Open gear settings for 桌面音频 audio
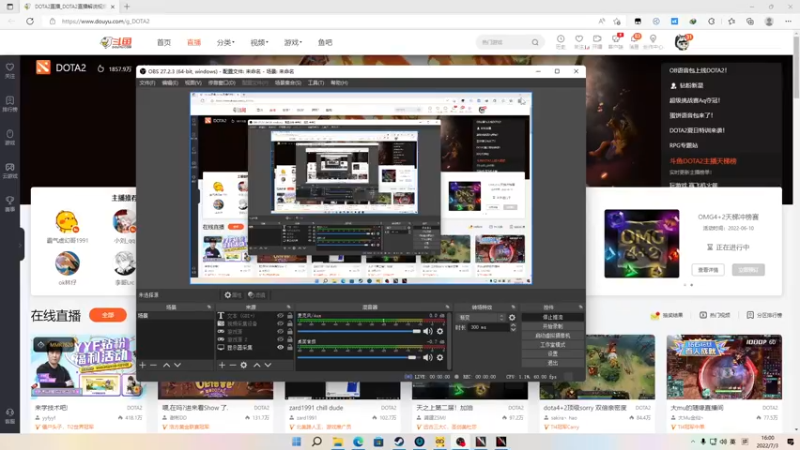 click(440, 358)
